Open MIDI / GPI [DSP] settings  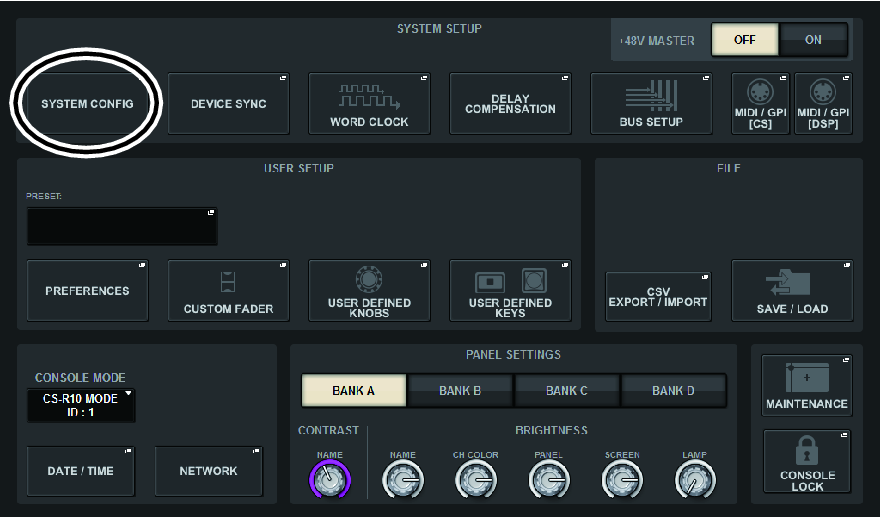822,104
